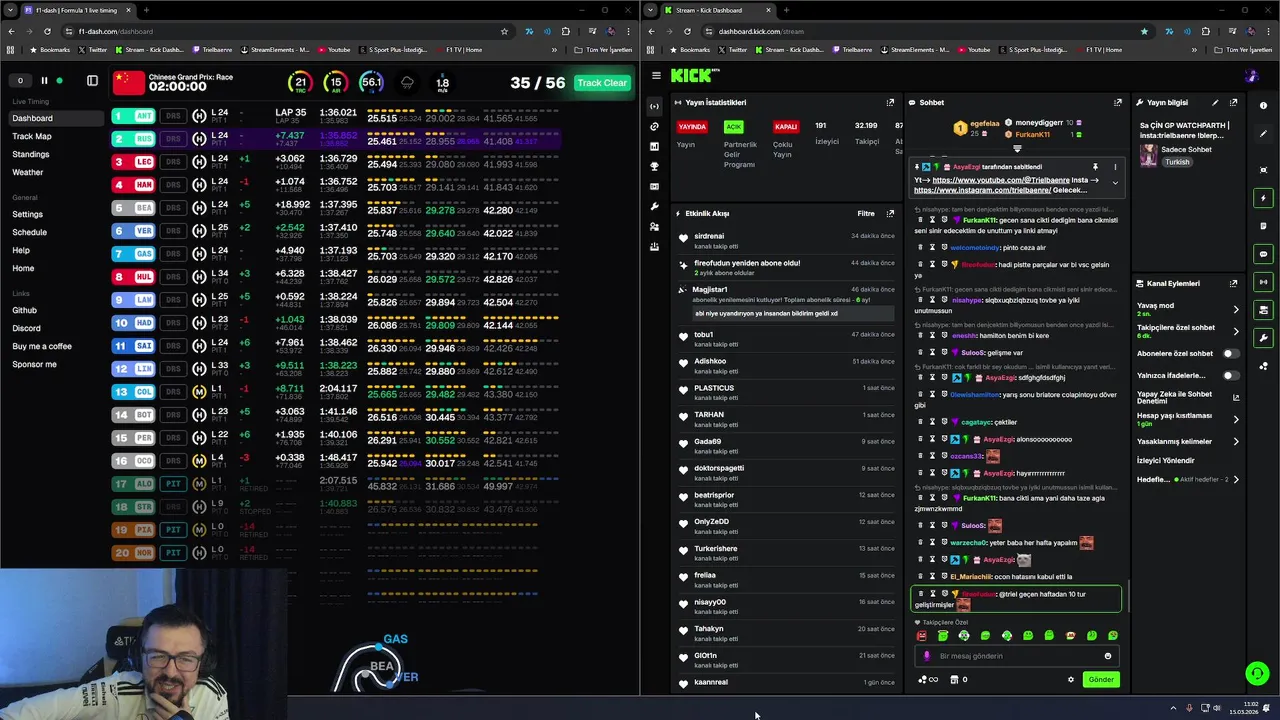Open Buy me a coffee link
Screen dimensions: 1280x720
[x=42, y=346]
